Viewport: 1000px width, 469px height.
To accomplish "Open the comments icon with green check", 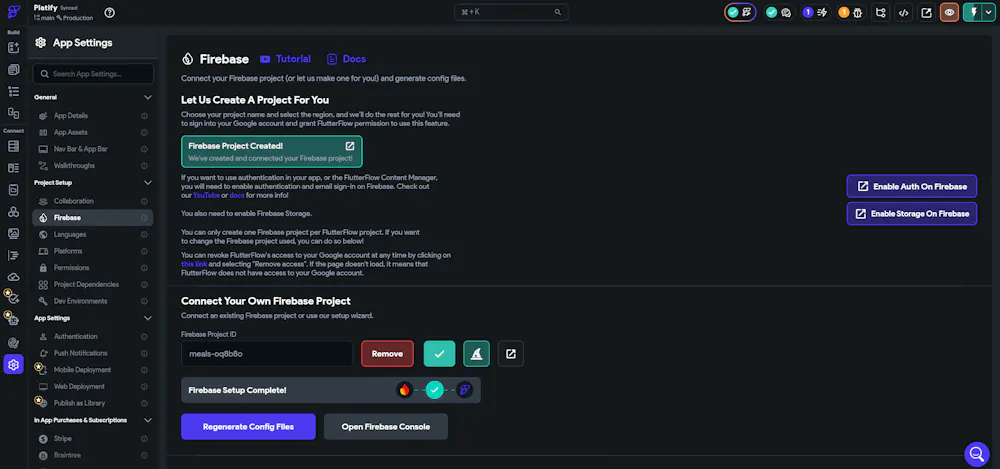I will pyautogui.click(x=779, y=12).
